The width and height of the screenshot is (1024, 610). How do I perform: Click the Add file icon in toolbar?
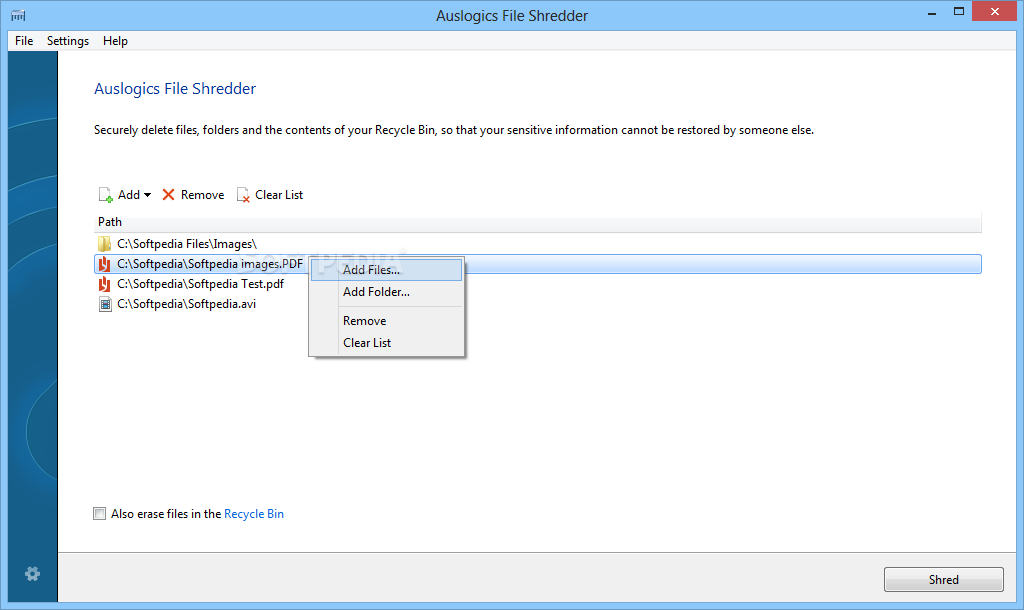105,195
